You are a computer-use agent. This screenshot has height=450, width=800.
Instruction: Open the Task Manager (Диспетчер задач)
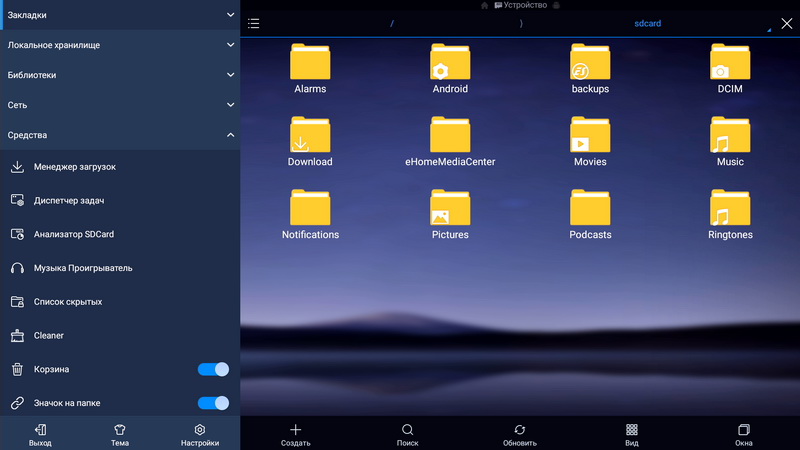point(69,201)
